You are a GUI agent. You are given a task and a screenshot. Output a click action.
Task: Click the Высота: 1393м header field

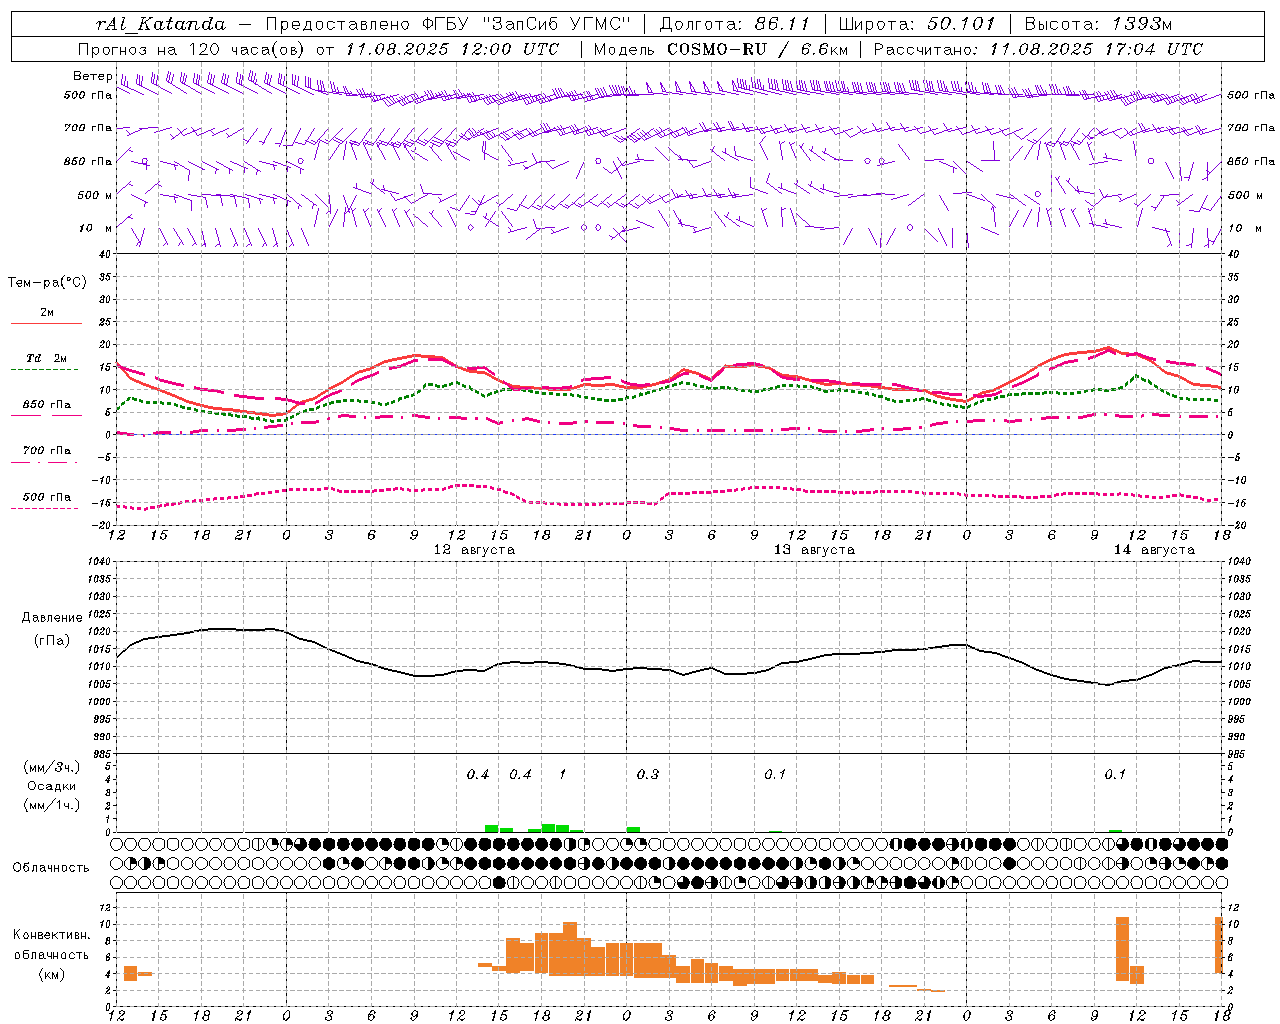pyautogui.click(x=1098, y=24)
